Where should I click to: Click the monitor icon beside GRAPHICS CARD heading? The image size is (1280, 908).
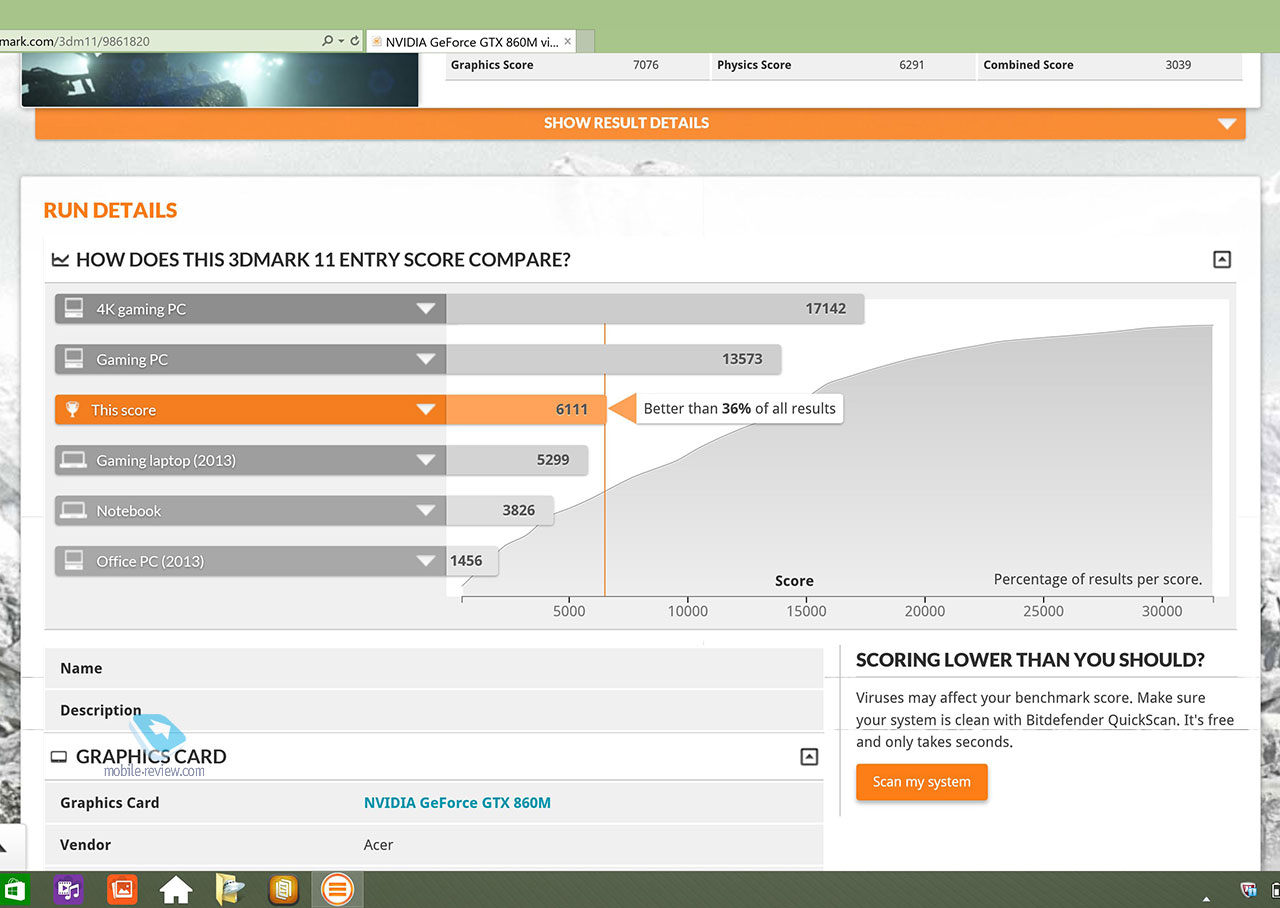tap(59, 757)
